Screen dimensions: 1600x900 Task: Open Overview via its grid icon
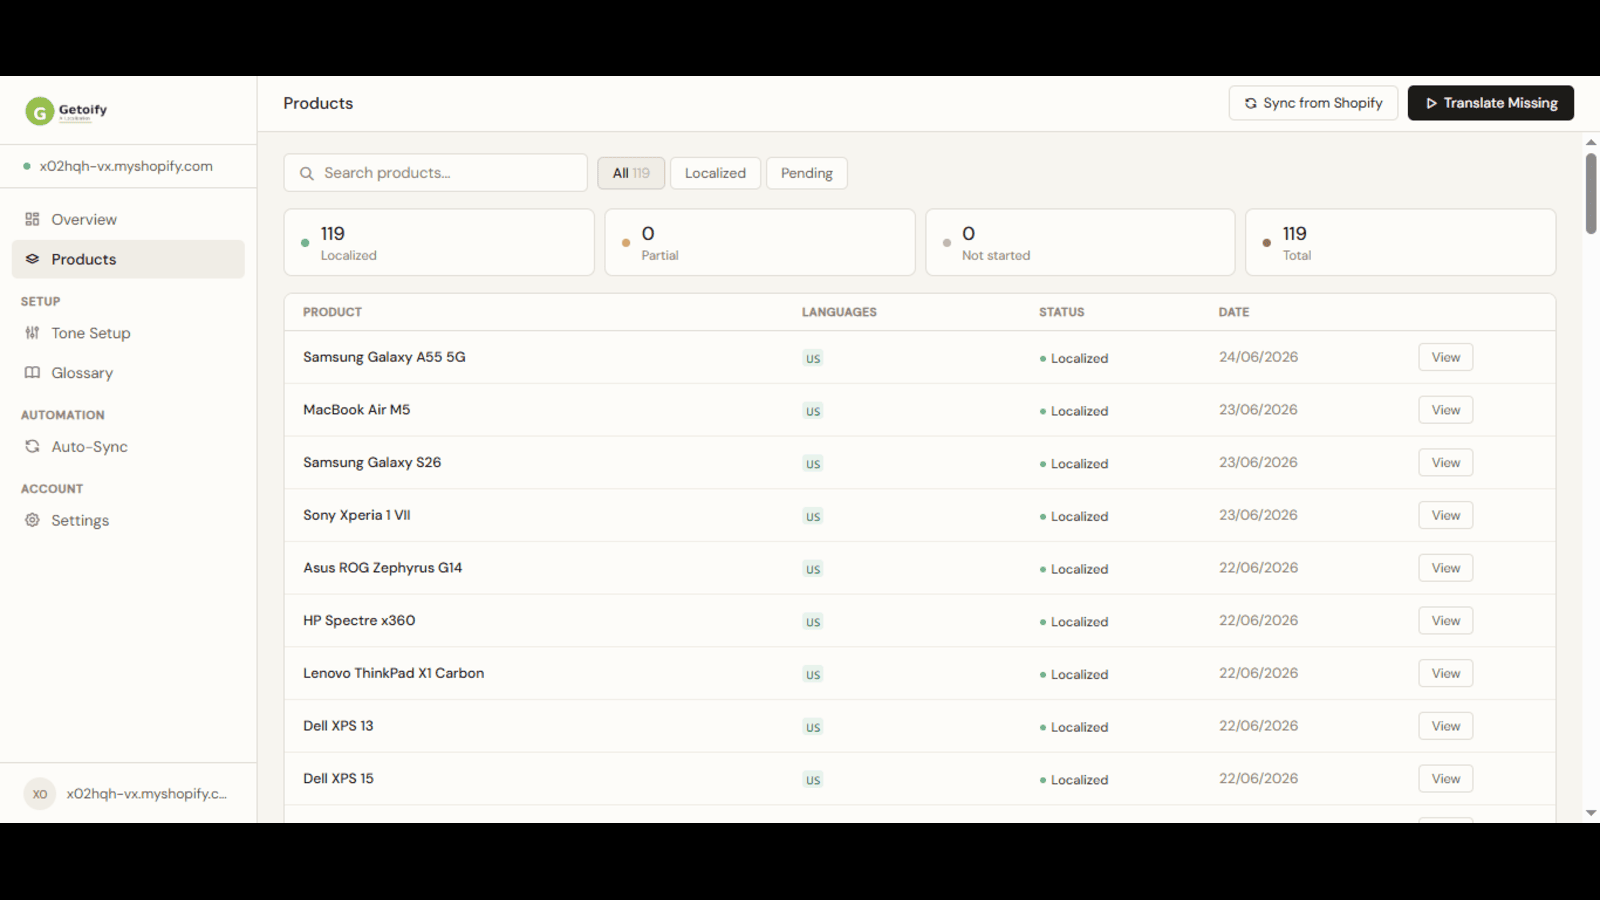point(32,219)
